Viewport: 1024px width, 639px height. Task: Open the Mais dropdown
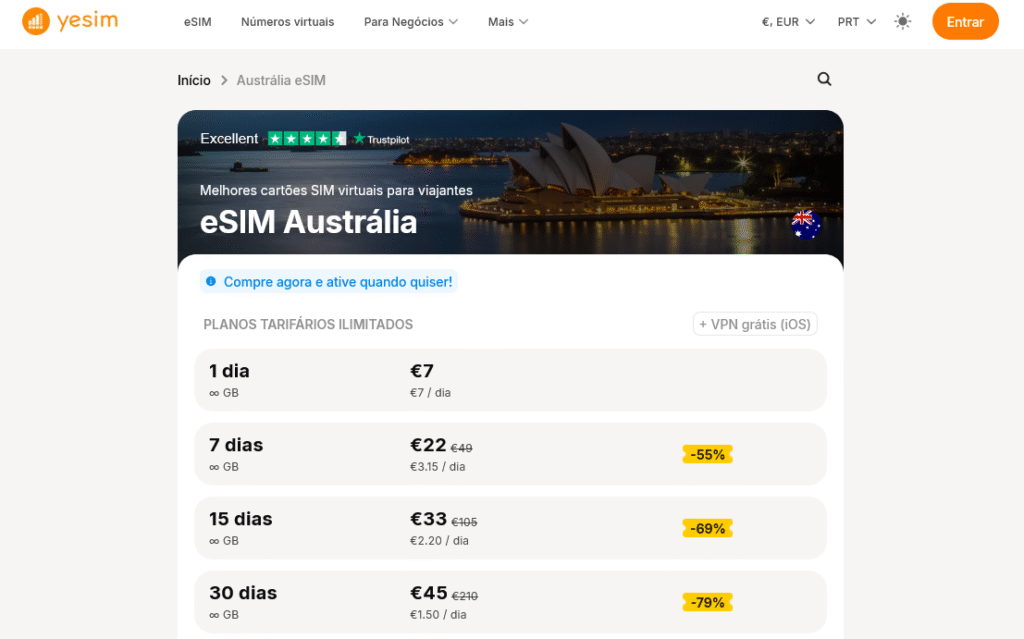[507, 20]
